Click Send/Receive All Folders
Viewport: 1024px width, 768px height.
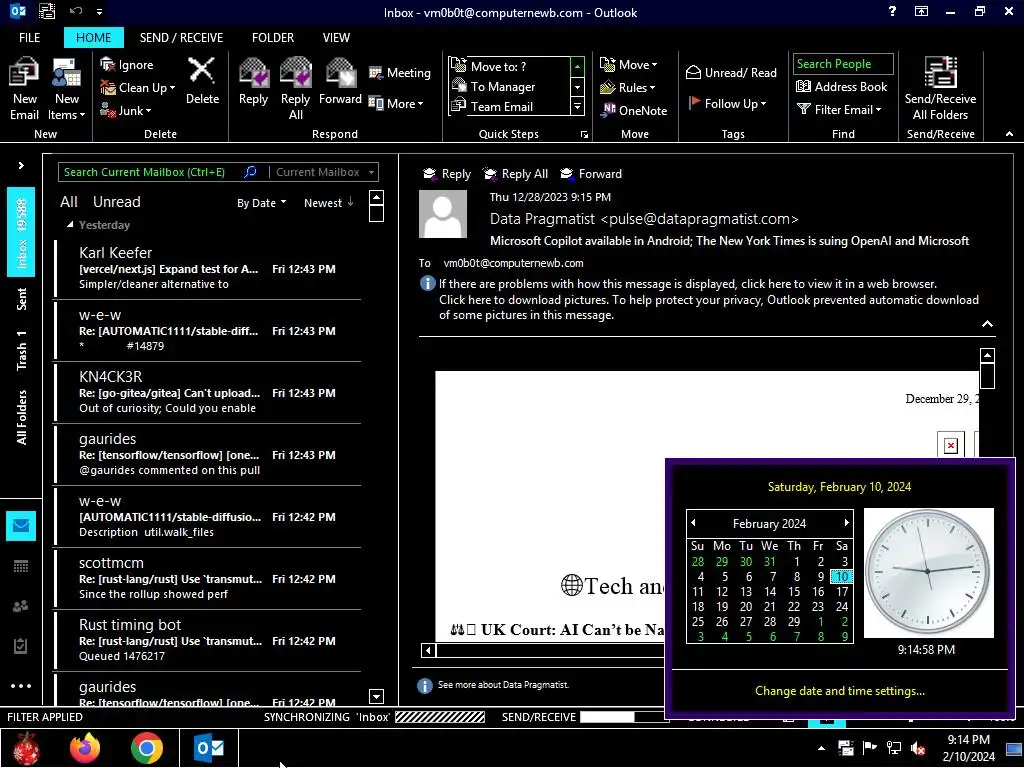[940, 89]
